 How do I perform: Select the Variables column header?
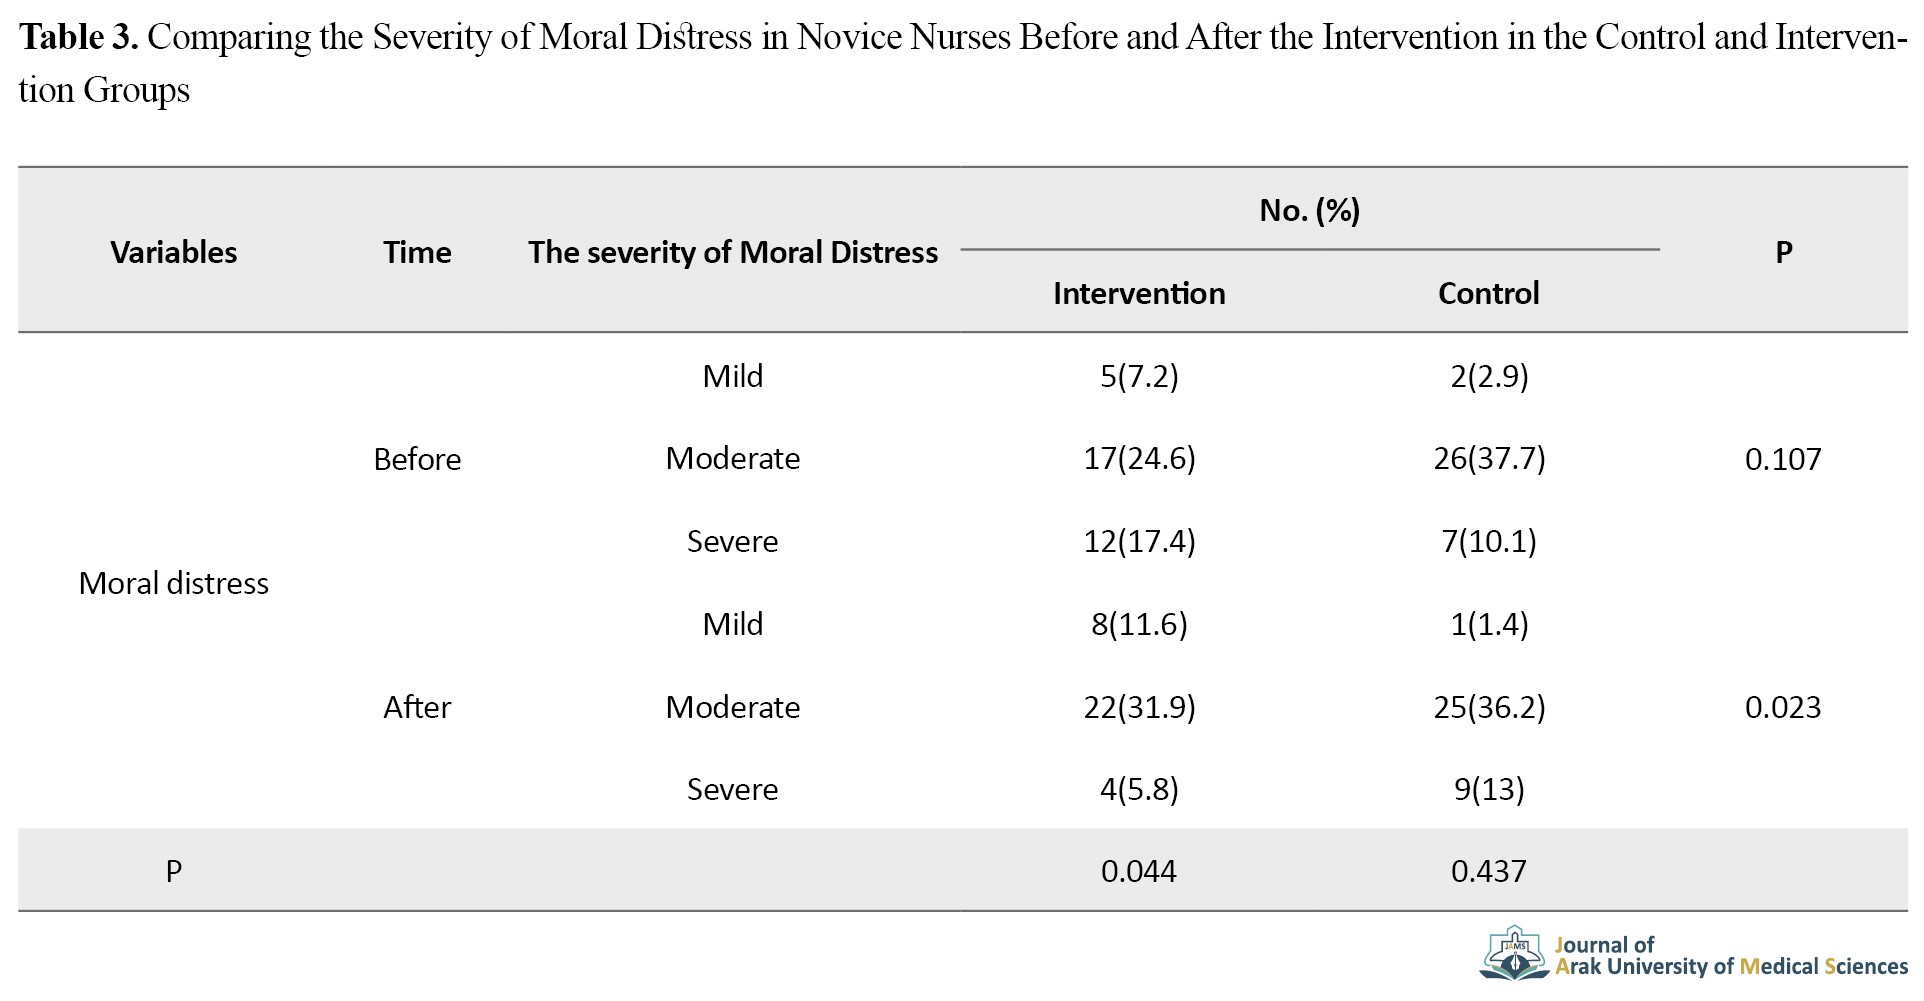174,252
